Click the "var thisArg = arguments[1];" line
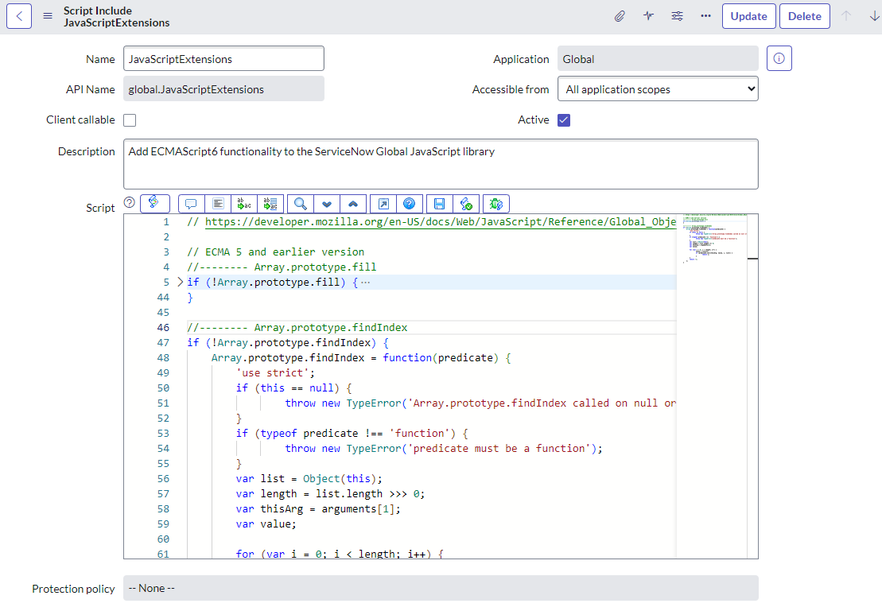 point(318,509)
